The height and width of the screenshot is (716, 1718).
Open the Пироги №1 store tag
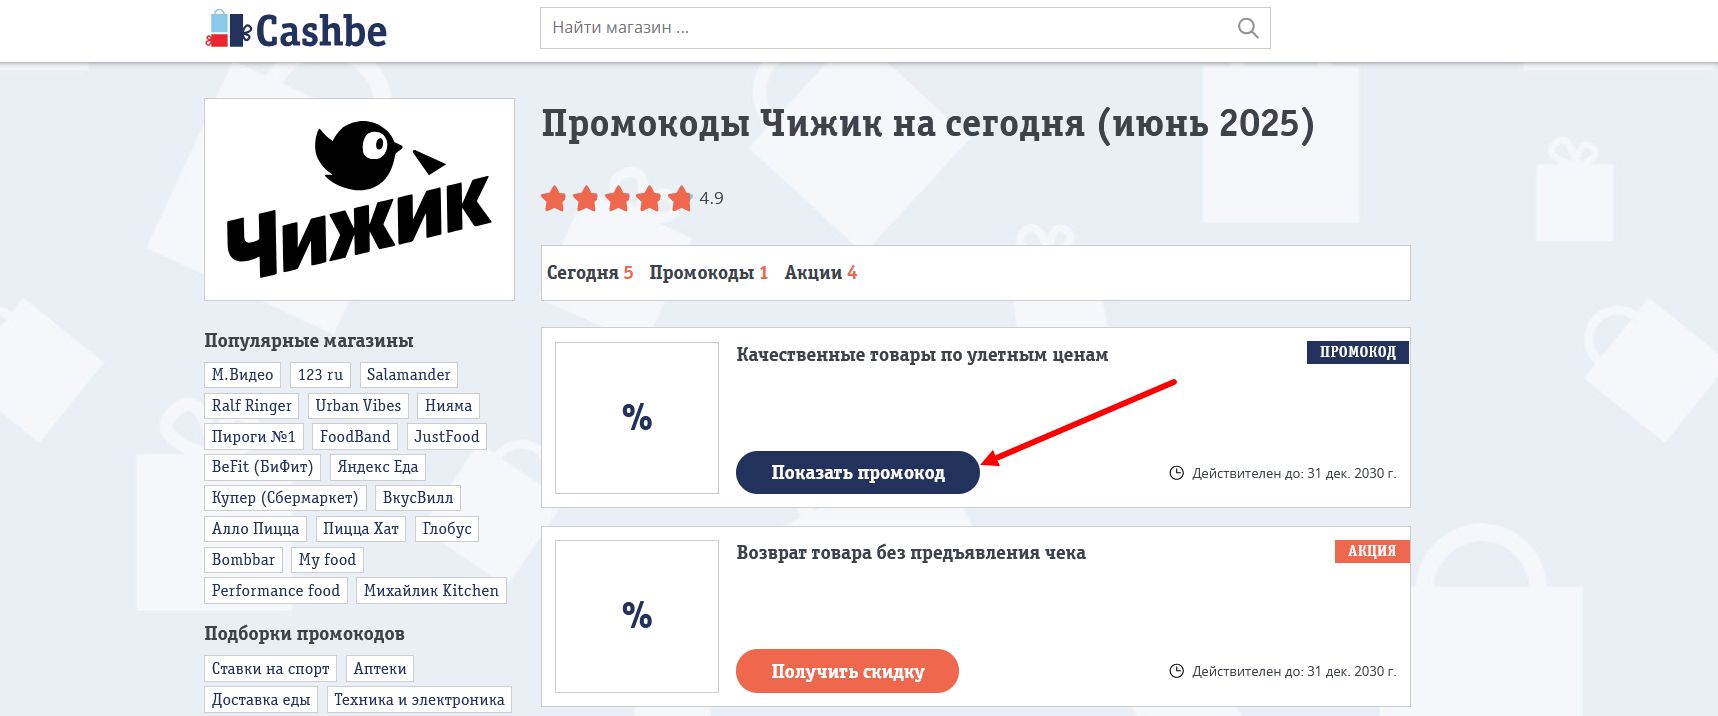[254, 437]
